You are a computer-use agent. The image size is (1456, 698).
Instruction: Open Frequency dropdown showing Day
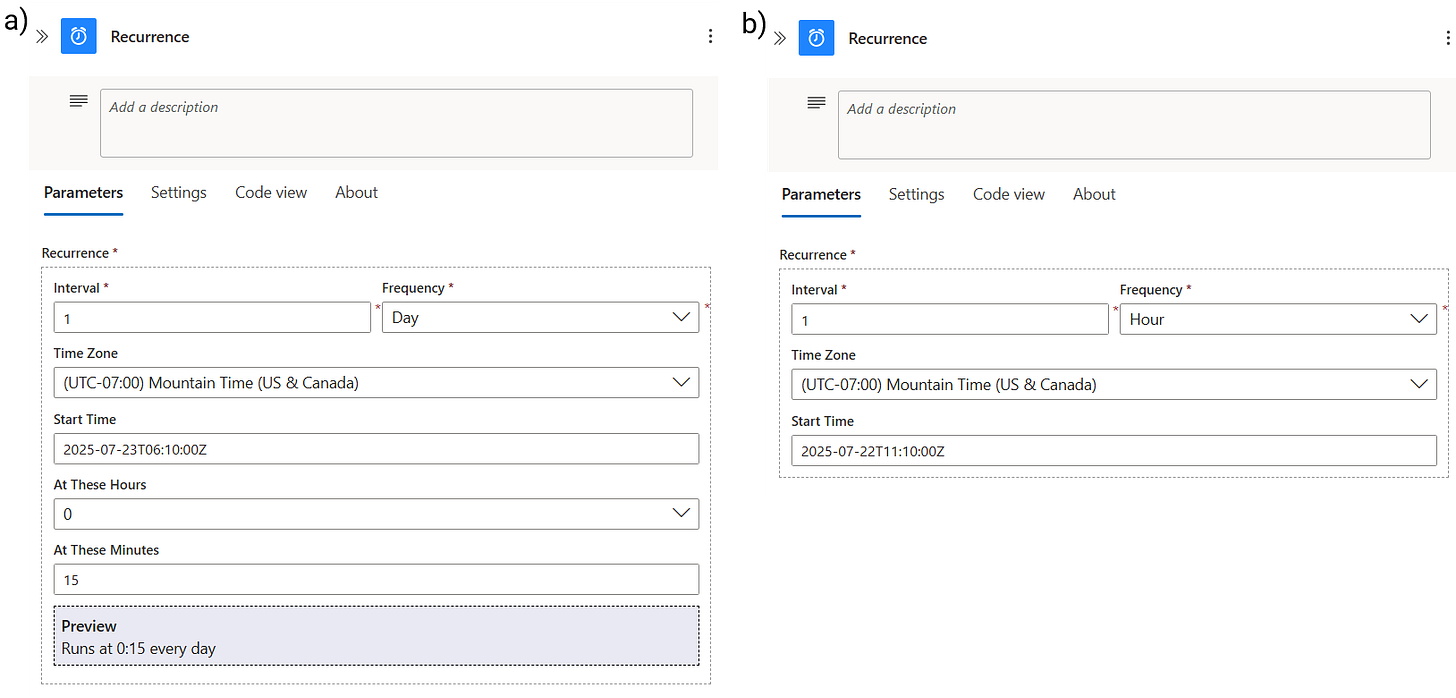540,317
